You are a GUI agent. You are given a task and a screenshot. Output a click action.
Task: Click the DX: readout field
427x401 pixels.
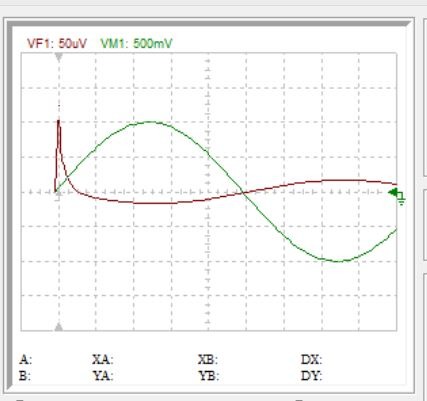311,360
